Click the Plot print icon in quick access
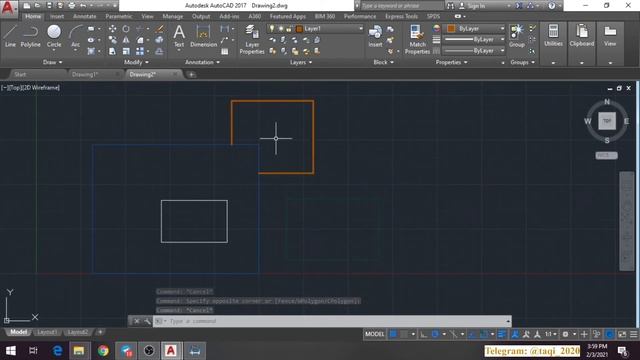The height and width of the screenshot is (360, 640). tap(71, 6)
